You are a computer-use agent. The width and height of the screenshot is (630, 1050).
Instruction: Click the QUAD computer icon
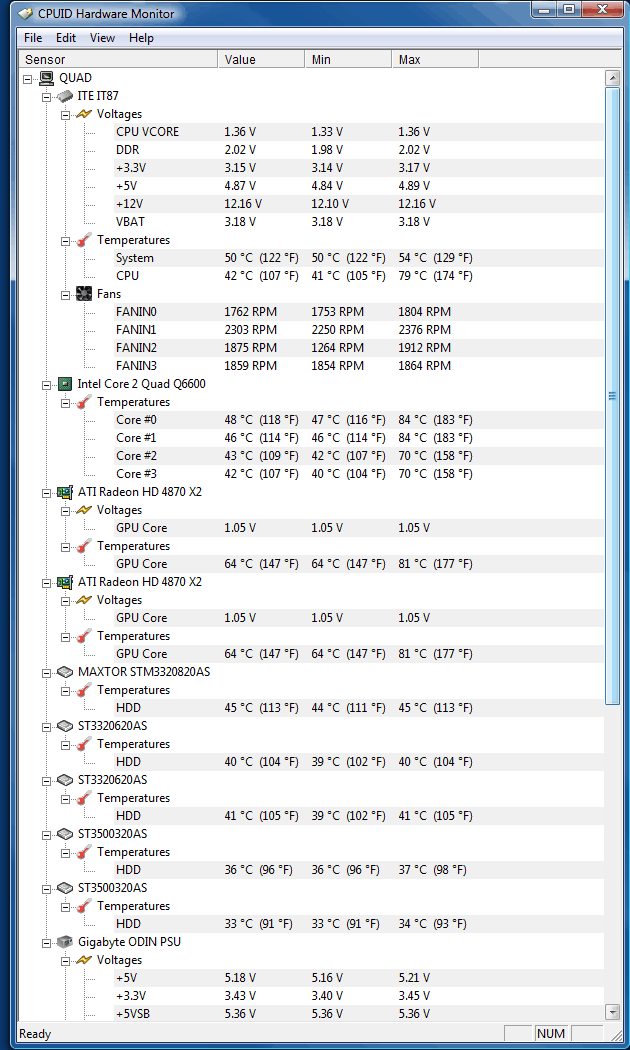[x=46, y=78]
